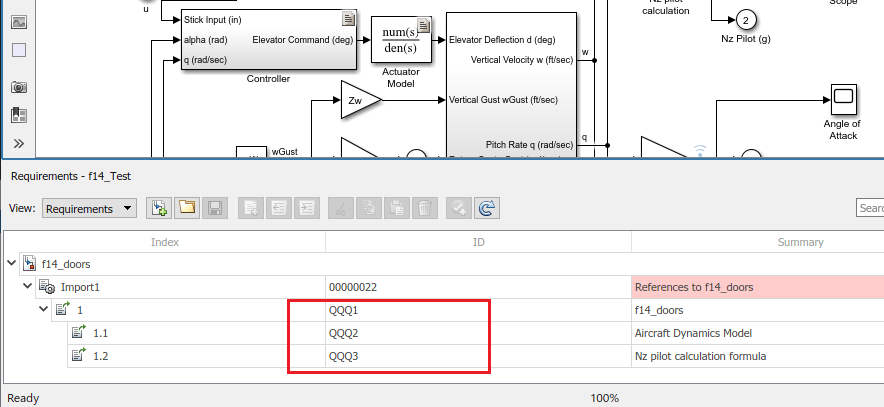The image size is (884, 407).
Task: Open a requirement set with folder icon
Action: (187, 209)
